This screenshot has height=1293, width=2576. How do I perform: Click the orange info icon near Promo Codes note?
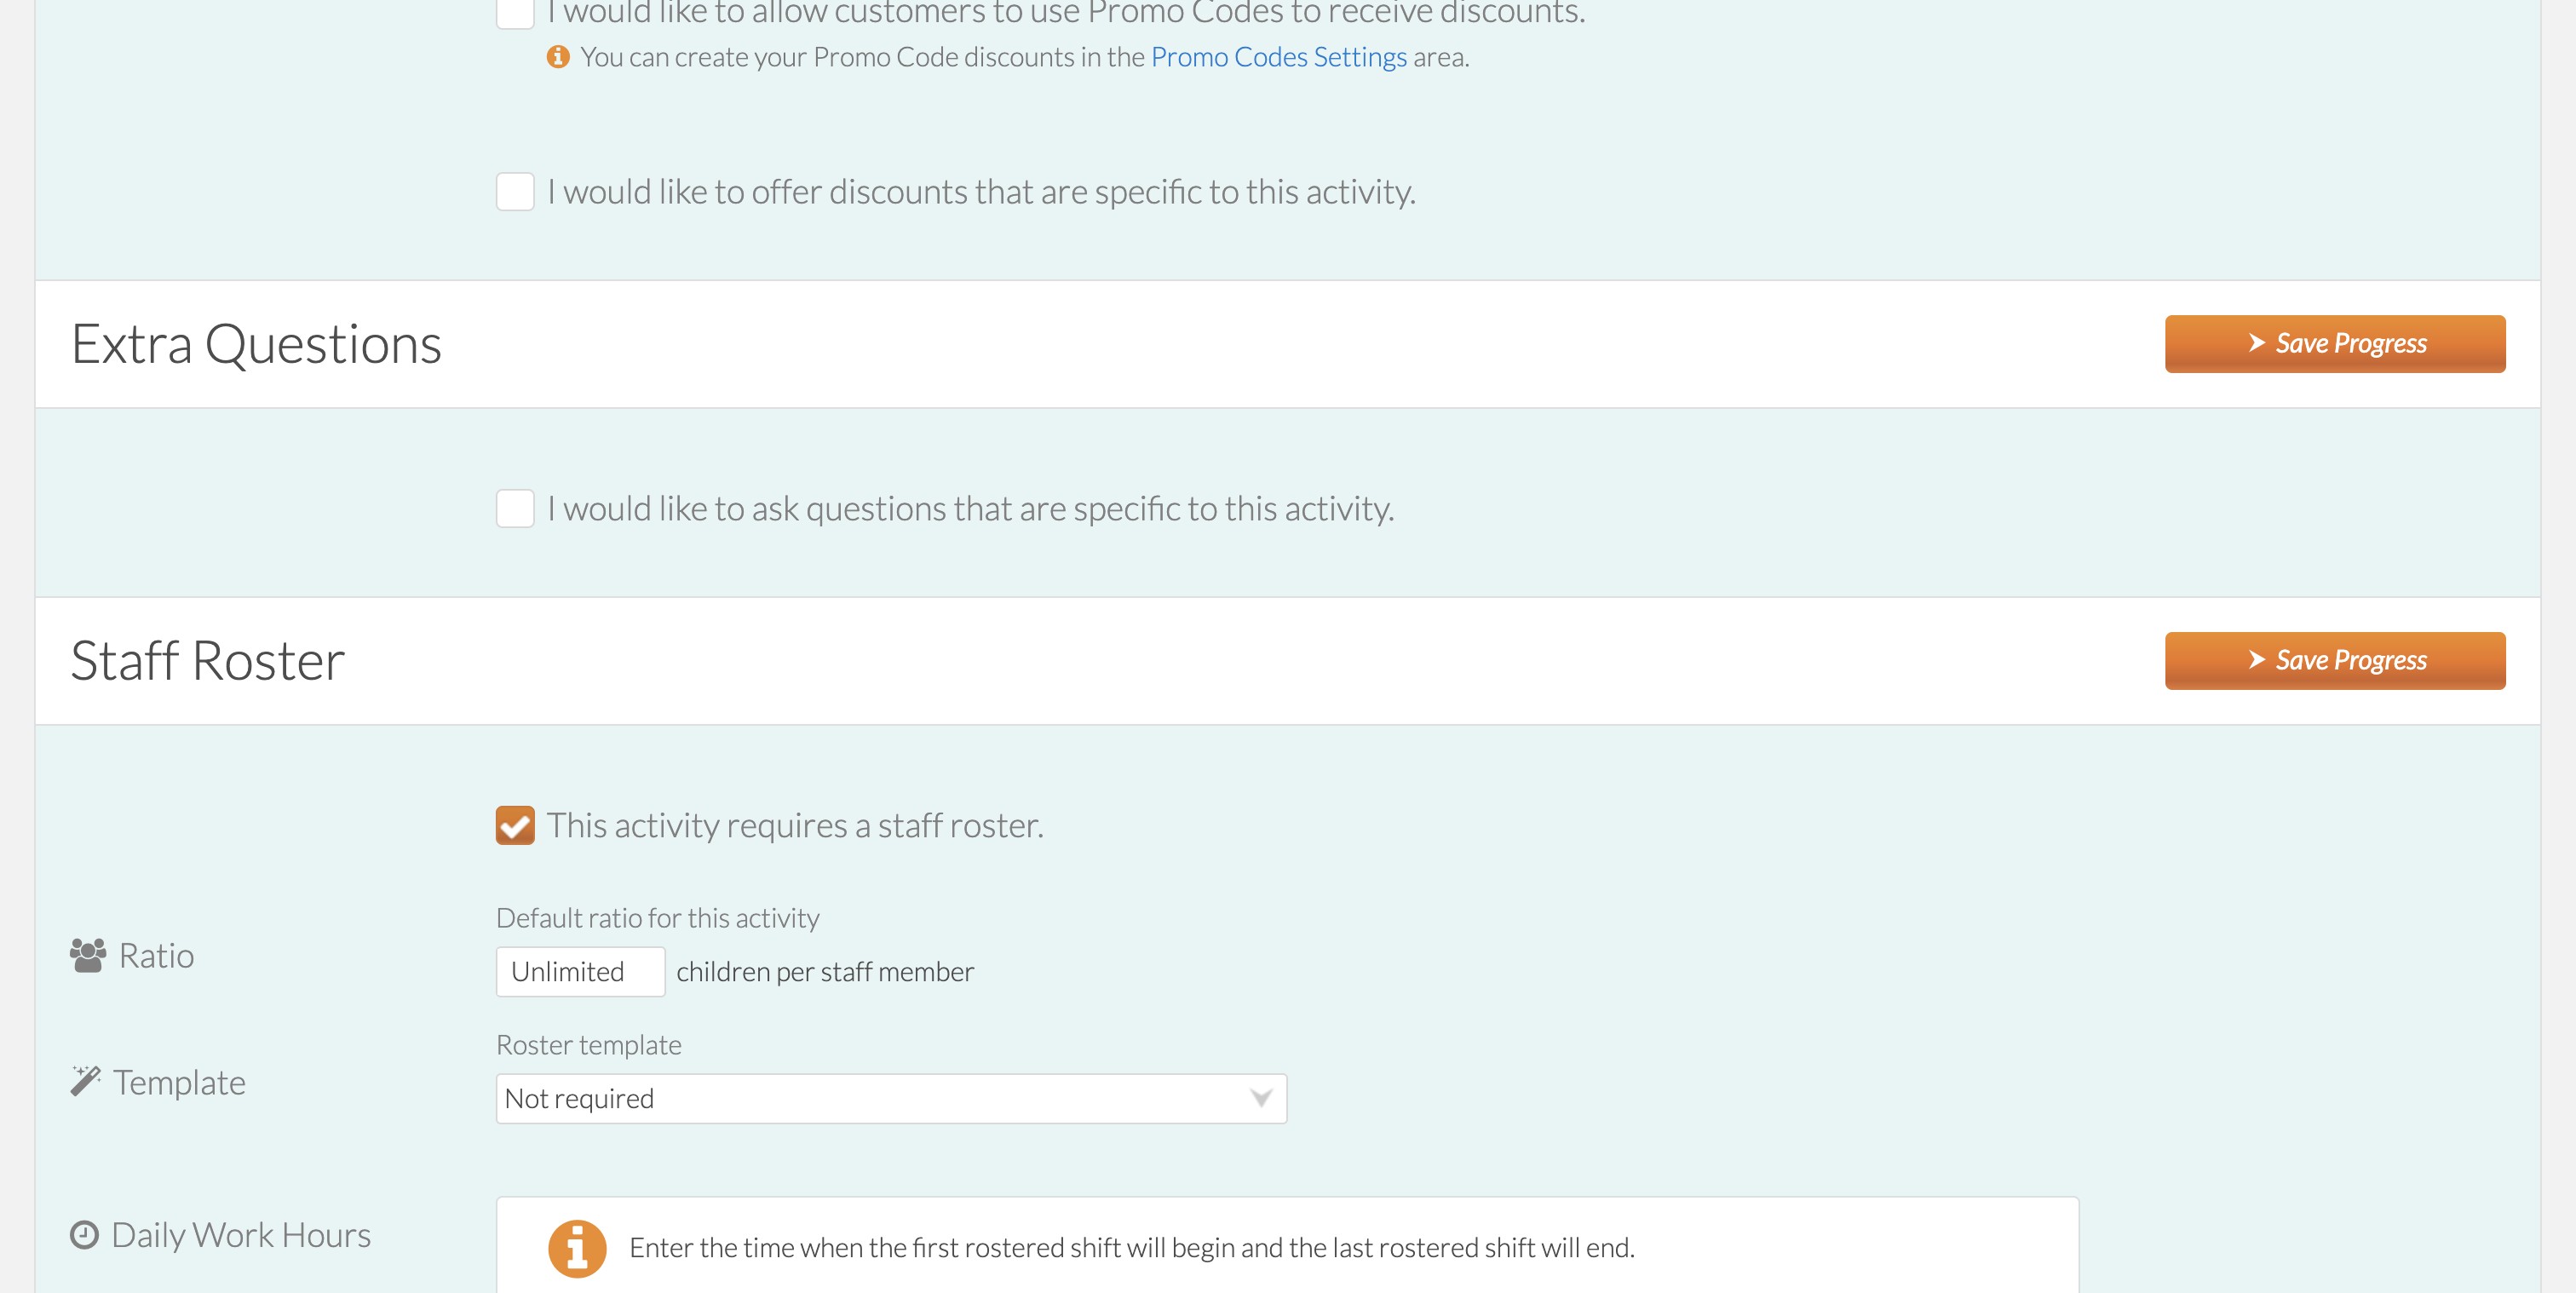[558, 57]
